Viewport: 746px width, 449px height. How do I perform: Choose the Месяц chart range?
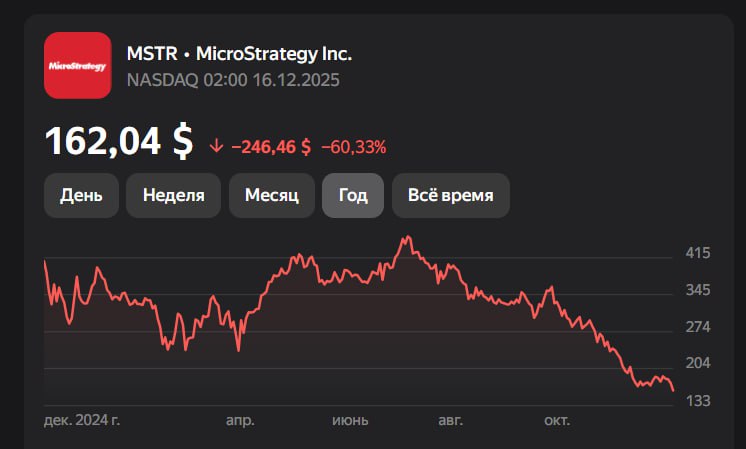pos(272,195)
